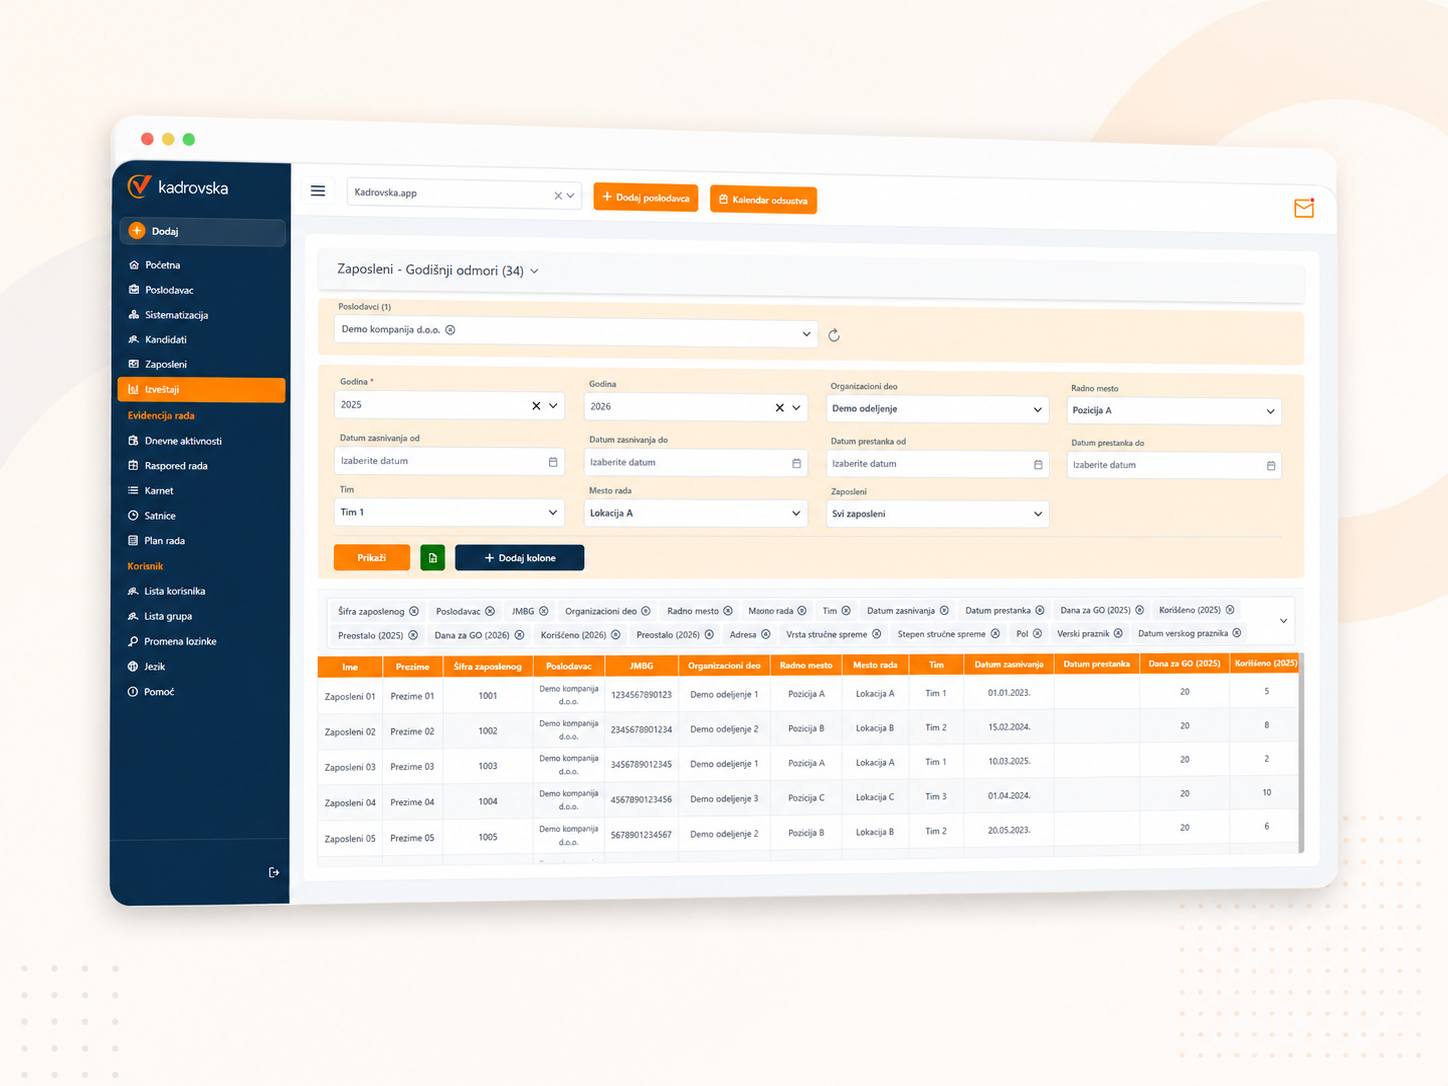Open calendar for Datum zasnivanja od

(553, 462)
